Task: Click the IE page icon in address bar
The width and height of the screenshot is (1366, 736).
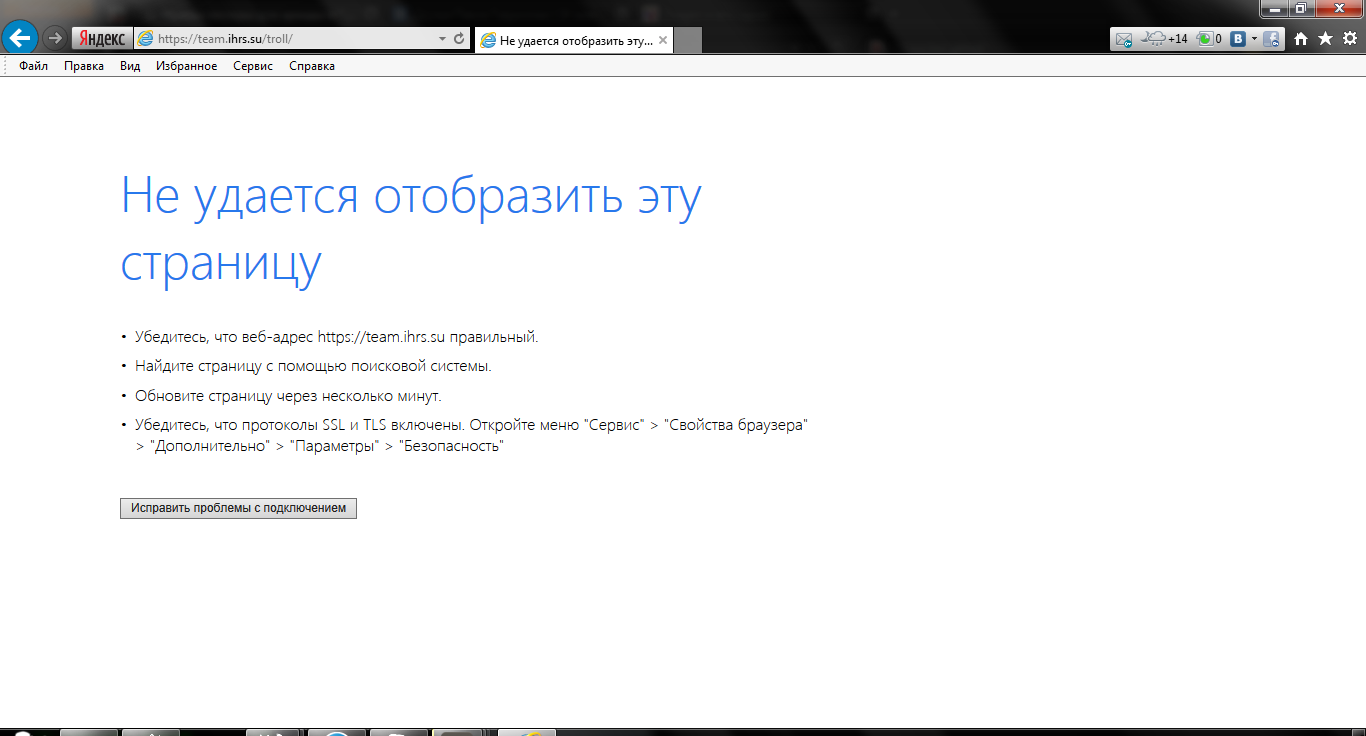Action: [146, 39]
